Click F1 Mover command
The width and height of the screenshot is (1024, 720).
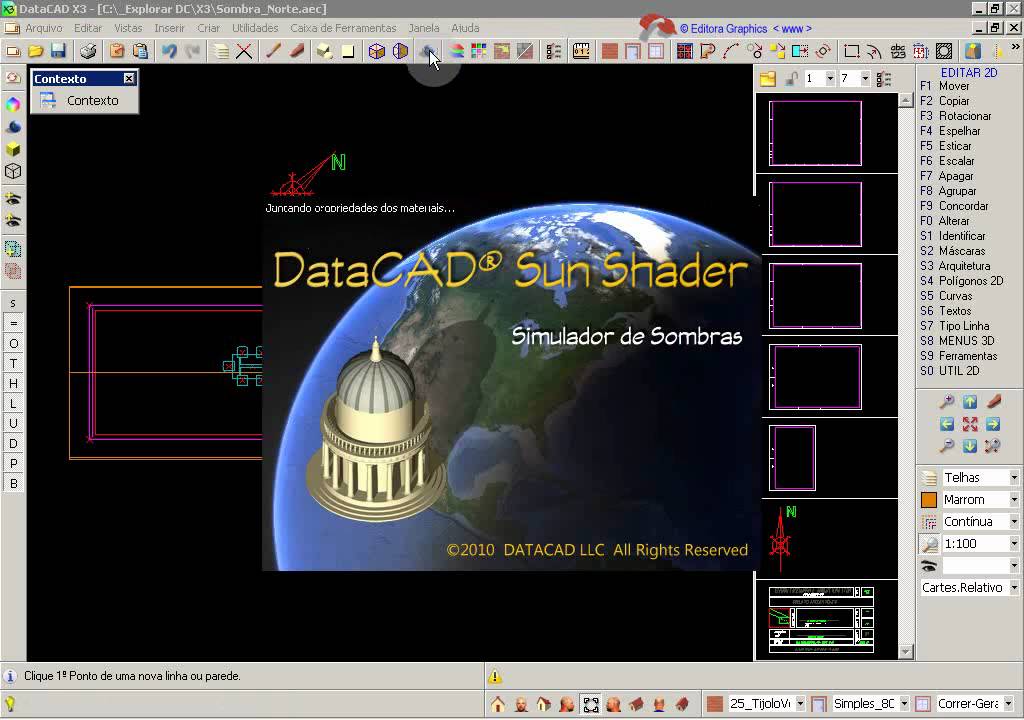coord(945,86)
